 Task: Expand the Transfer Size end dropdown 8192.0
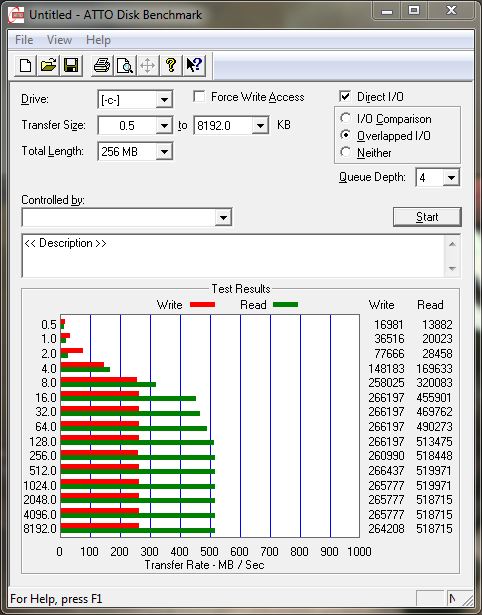[x=260, y=126]
